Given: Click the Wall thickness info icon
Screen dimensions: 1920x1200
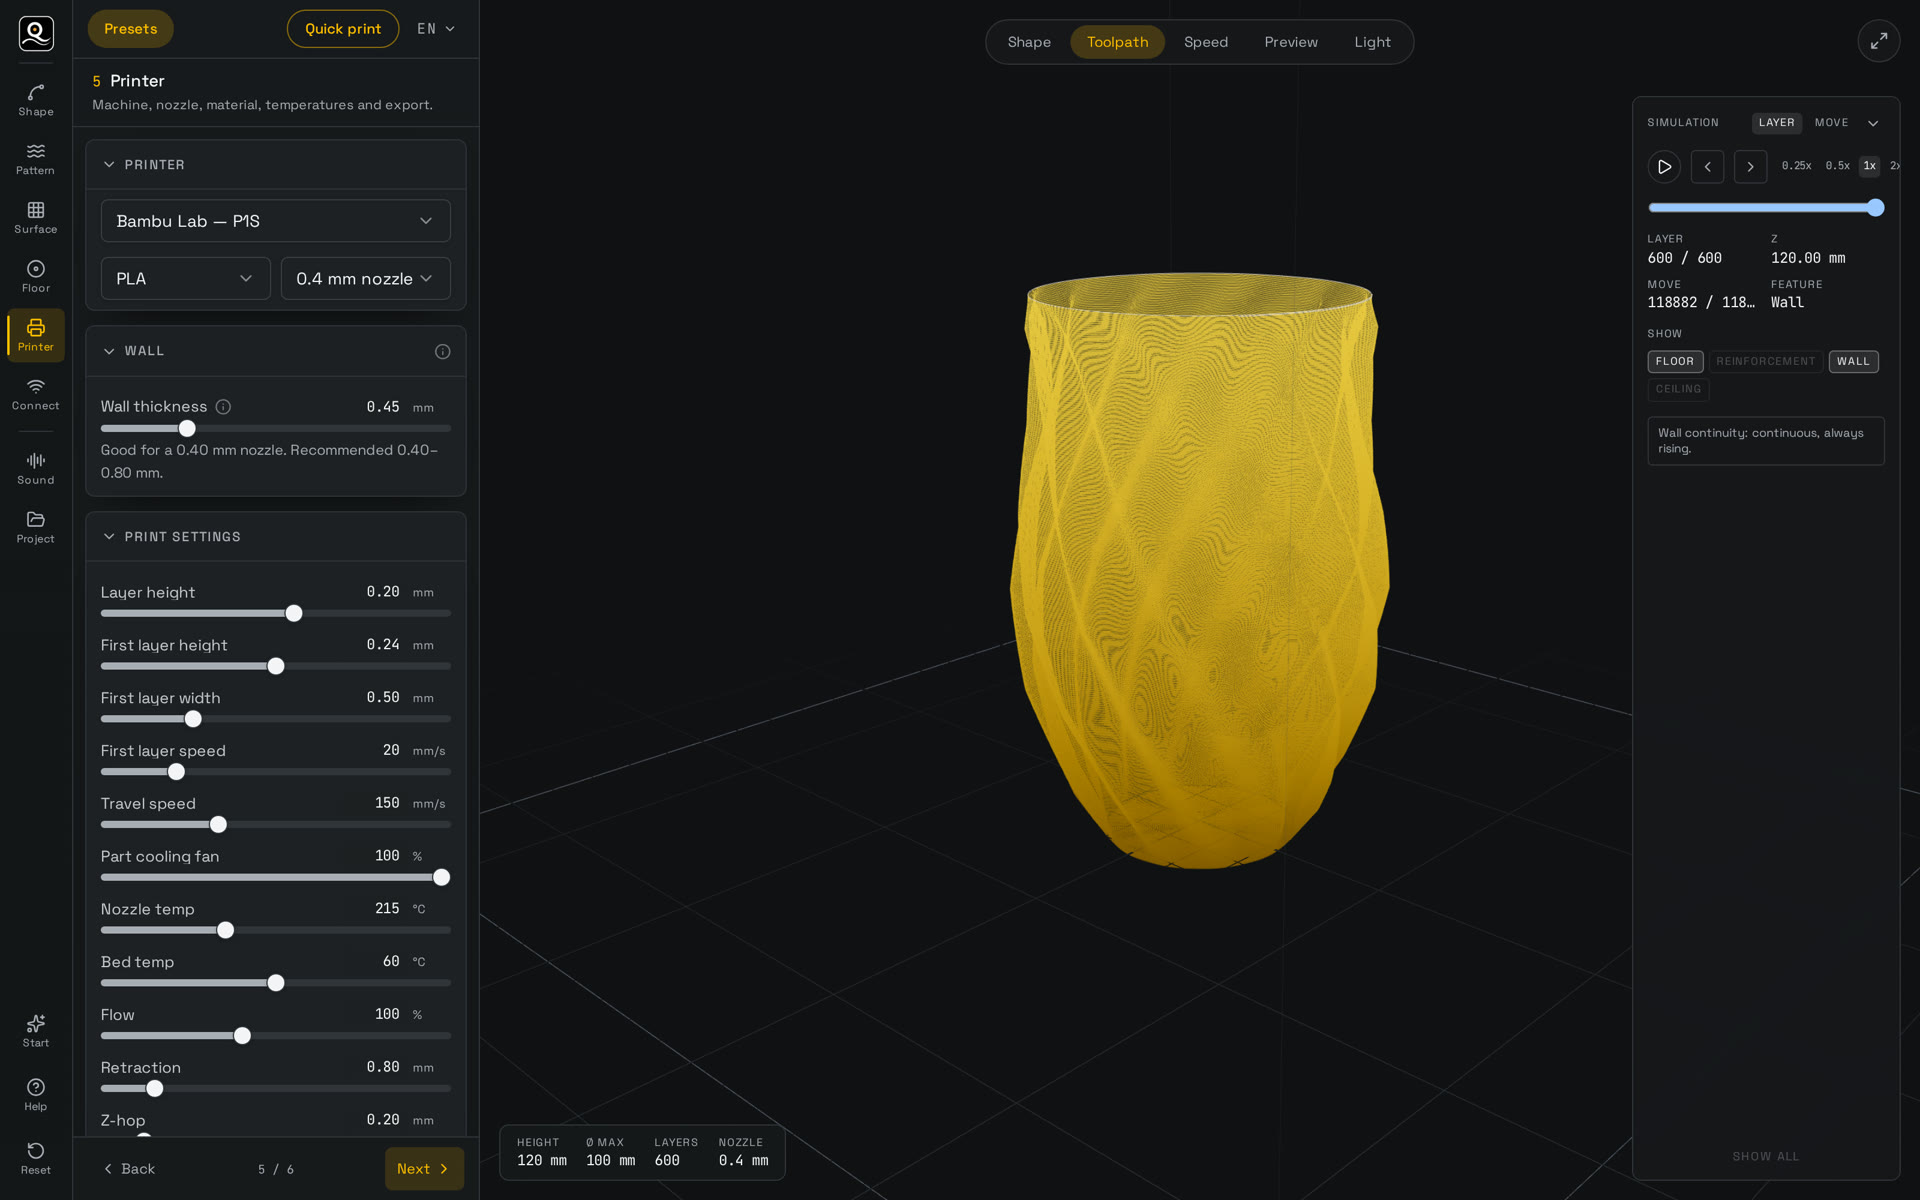Looking at the screenshot, I should pyautogui.click(x=224, y=407).
